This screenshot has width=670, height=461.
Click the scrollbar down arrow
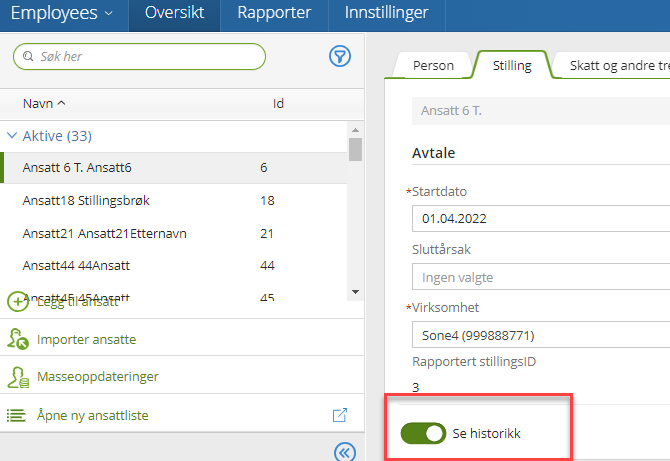tap(355, 292)
